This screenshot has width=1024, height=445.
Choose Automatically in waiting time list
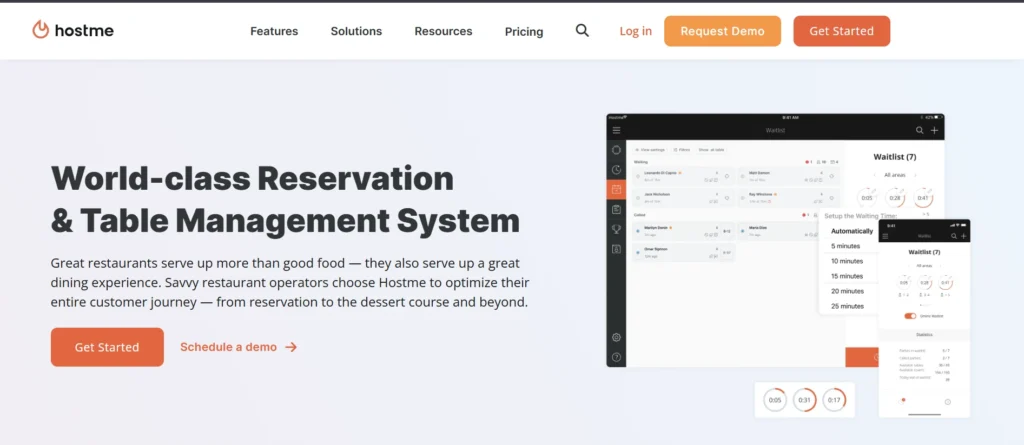852,231
